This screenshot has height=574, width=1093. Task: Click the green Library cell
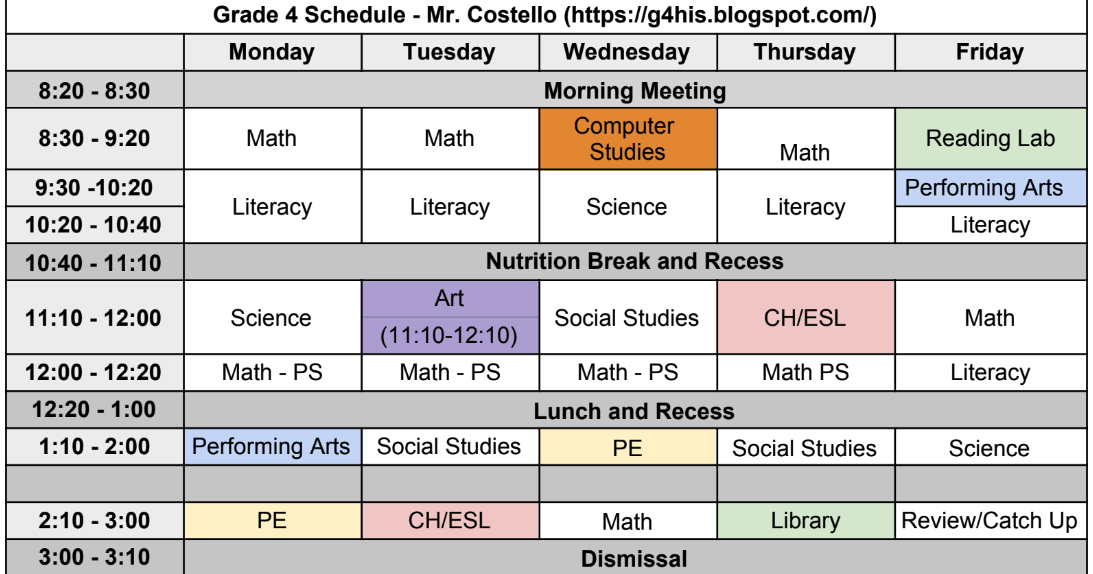pyautogui.click(x=806, y=520)
